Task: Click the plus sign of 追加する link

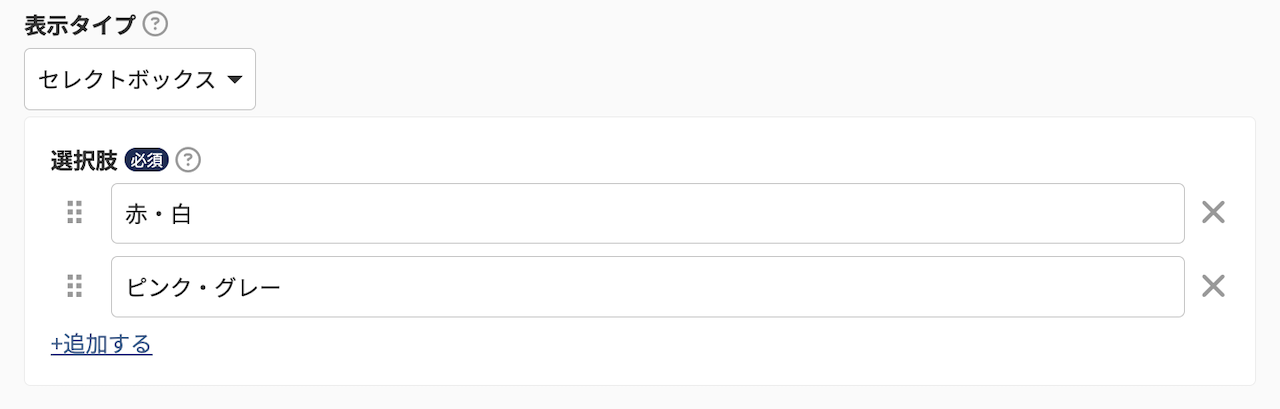Action: 56,345
